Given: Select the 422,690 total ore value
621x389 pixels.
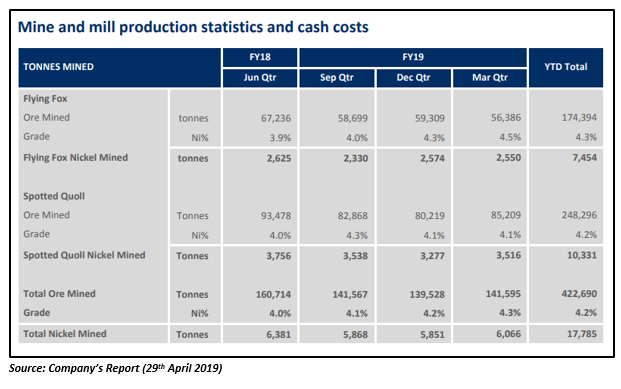Looking at the screenshot, I should pos(579,294).
